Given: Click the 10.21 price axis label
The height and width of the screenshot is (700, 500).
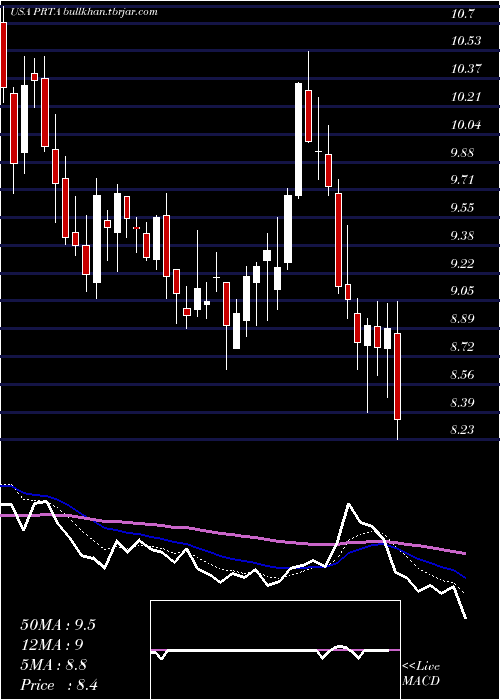Looking at the screenshot, I should pyautogui.click(x=466, y=97).
